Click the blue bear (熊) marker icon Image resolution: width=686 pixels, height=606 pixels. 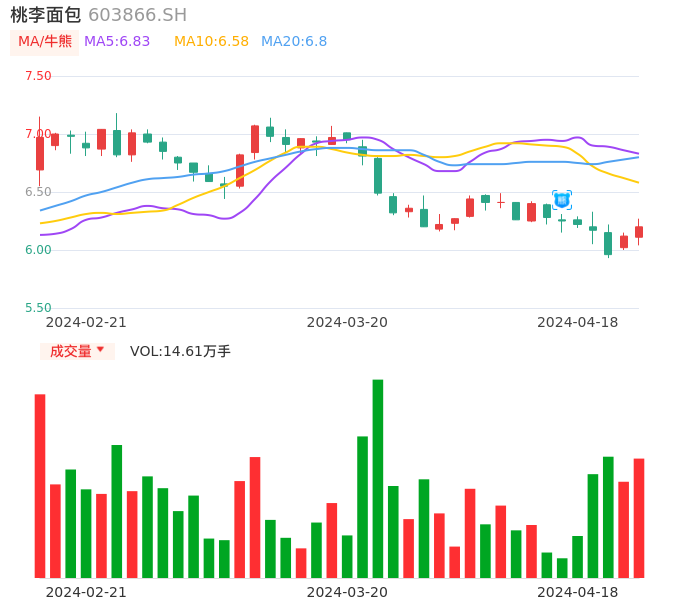562,200
